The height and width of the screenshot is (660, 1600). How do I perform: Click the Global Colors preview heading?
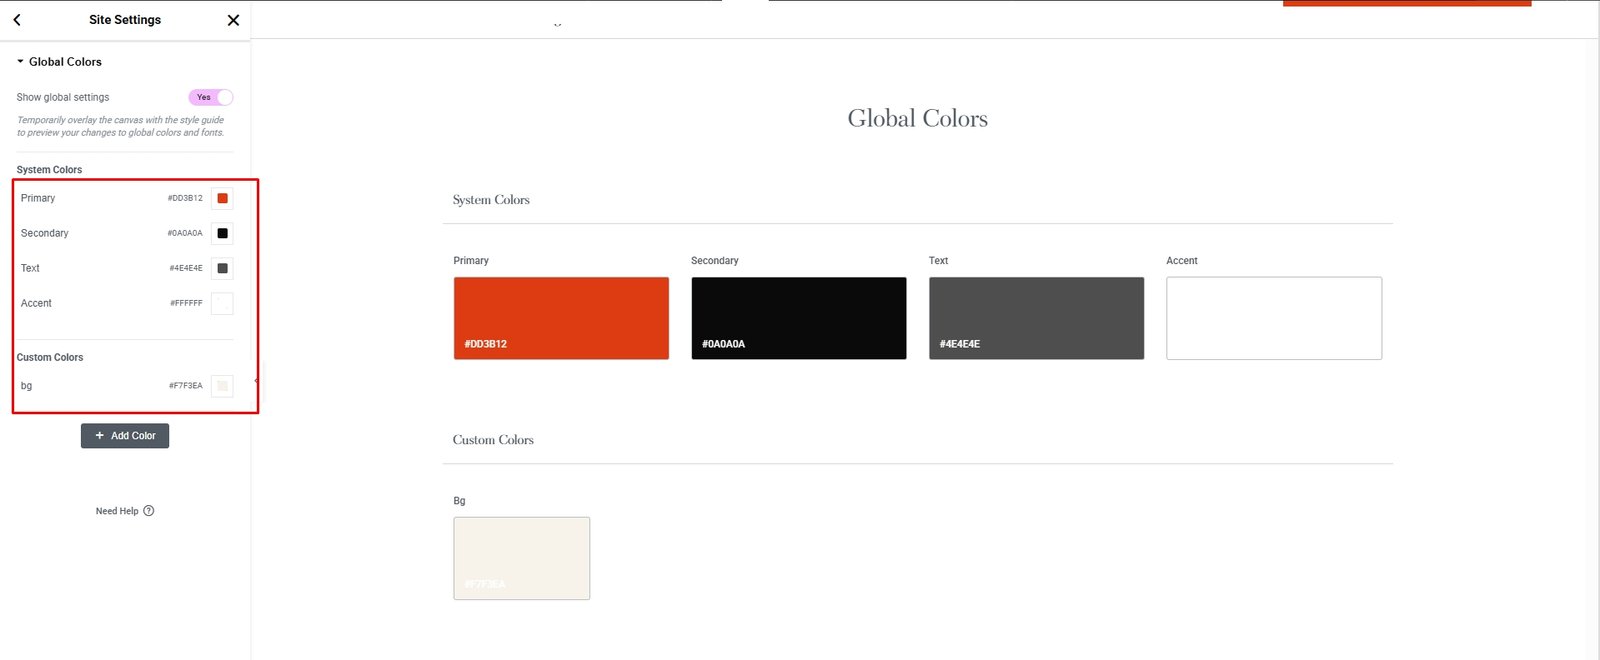tap(918, 118)
